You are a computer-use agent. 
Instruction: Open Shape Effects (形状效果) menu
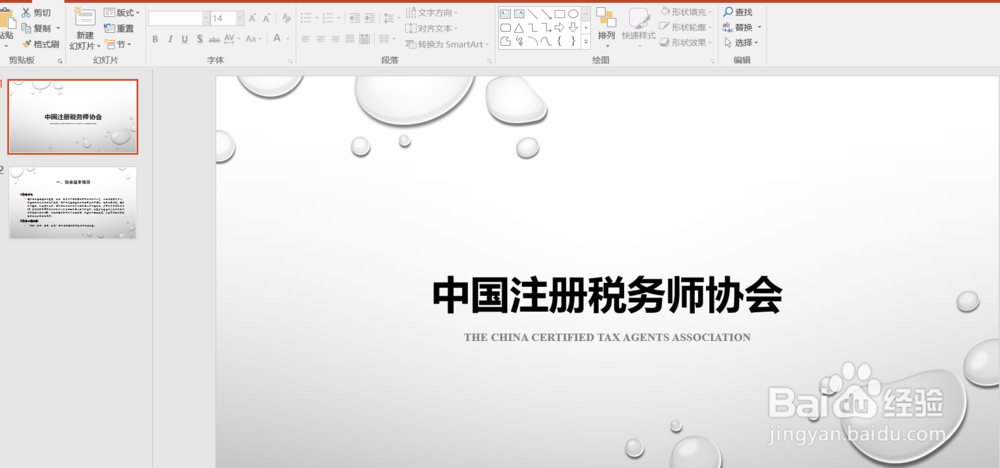coord(686,43)
